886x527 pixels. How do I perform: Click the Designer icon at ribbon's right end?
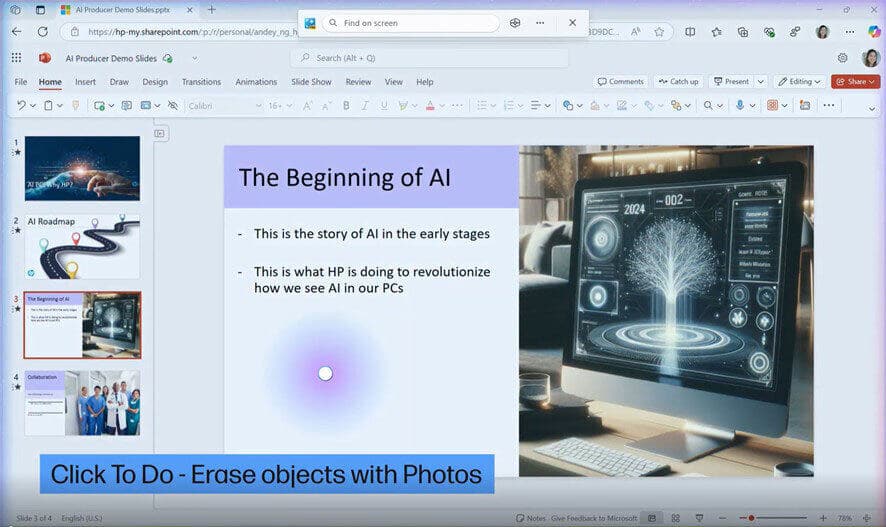coord(805,106)
